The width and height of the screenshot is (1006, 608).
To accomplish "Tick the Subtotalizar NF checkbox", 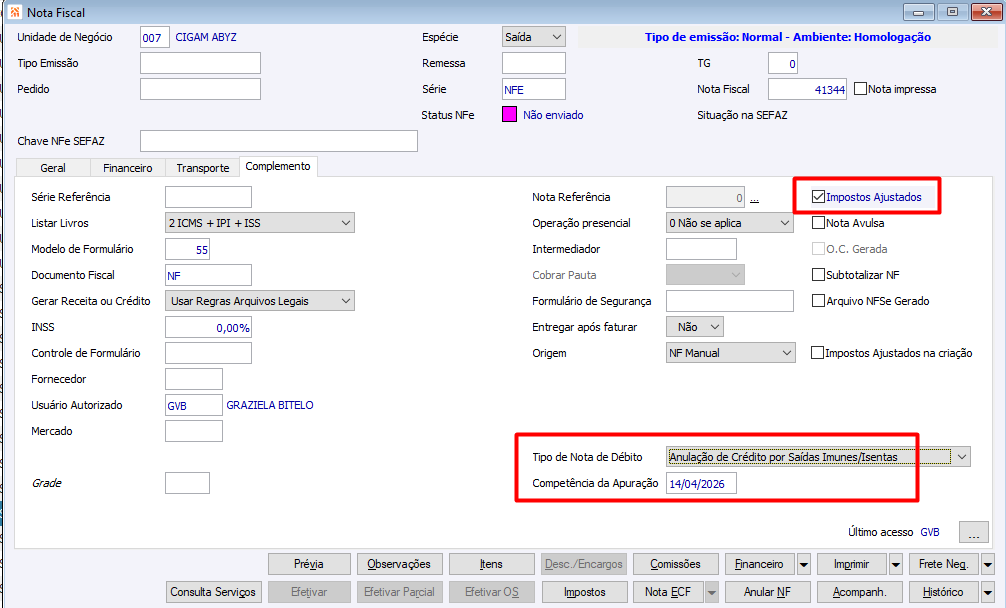I will coord(818,274).
